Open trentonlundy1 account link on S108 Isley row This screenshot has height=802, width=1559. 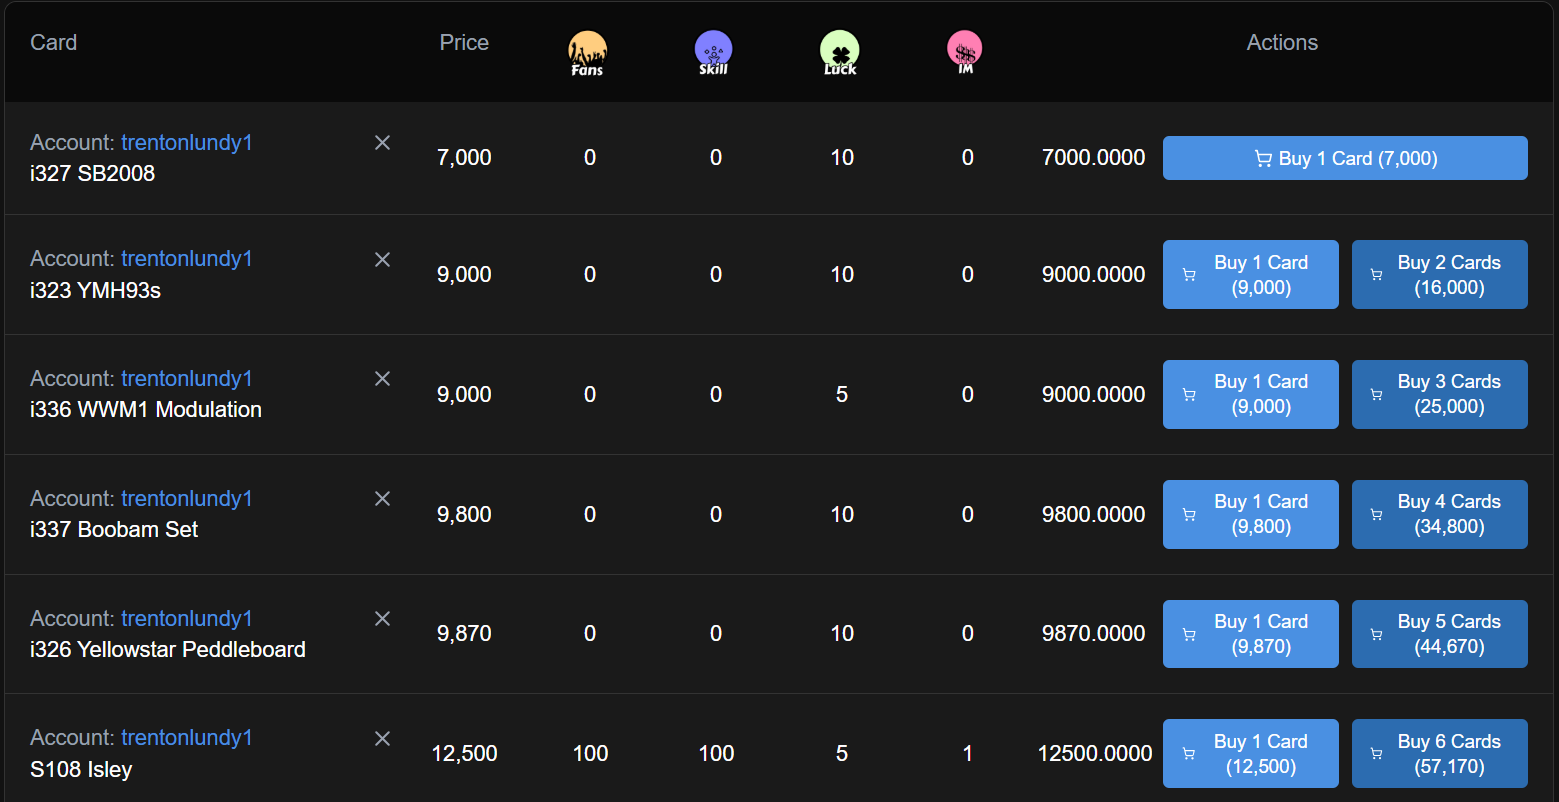tap(187, 737)
